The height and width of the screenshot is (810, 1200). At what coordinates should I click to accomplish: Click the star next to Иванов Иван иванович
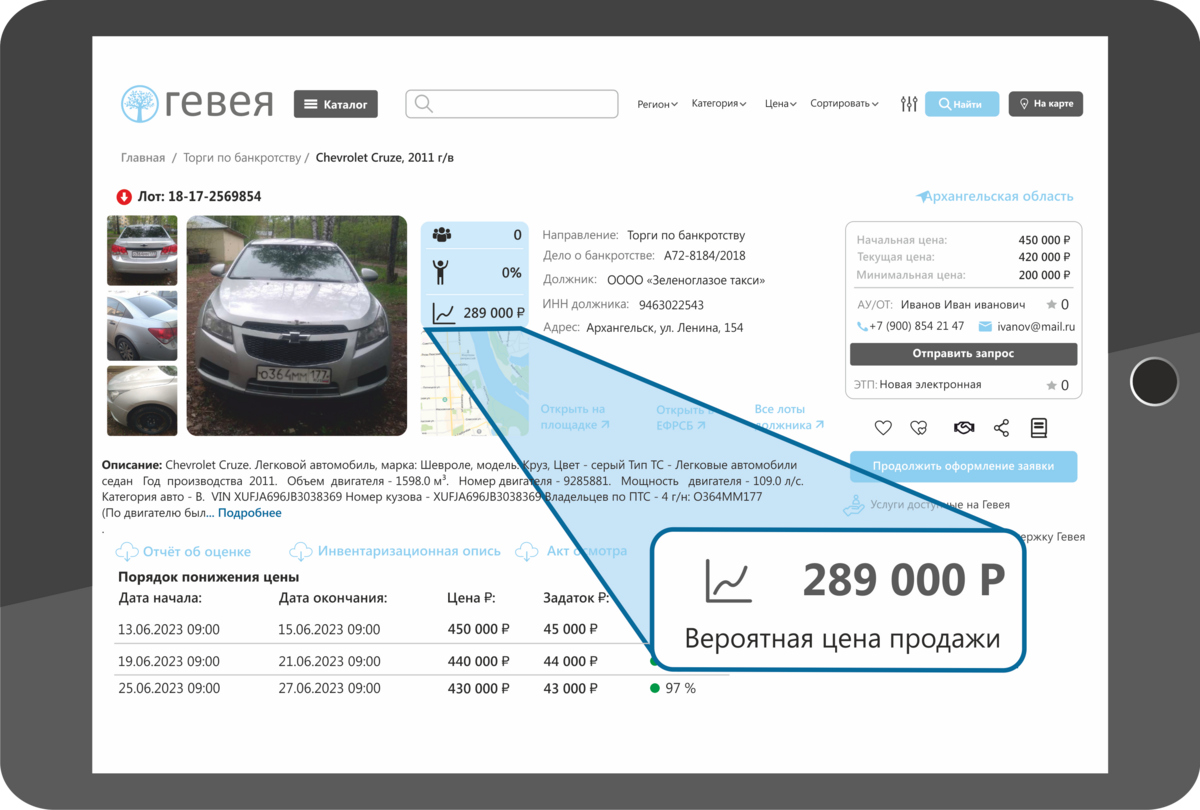click(1051, 304)
